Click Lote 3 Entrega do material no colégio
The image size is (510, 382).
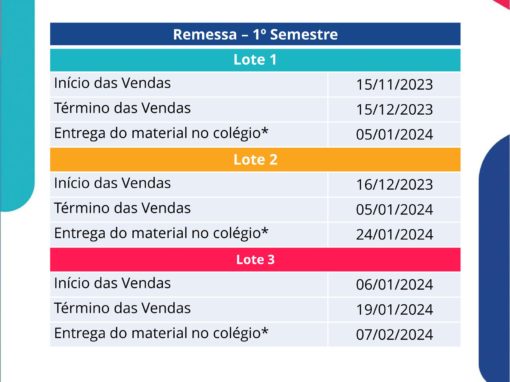161,333
